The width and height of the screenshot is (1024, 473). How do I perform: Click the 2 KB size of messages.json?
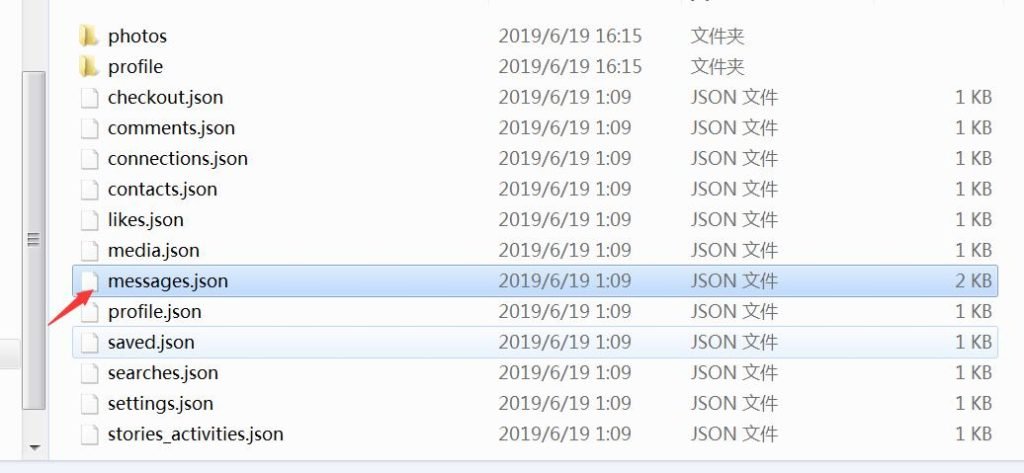coord(973,281)
